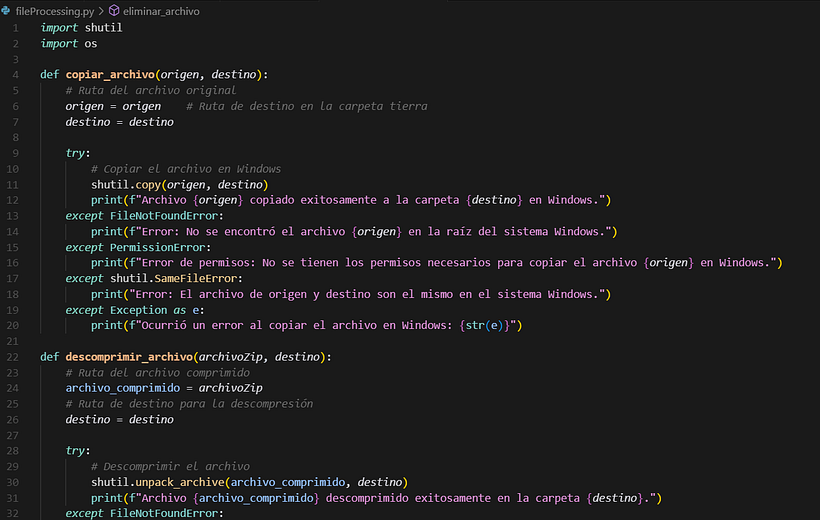This screenshot has width=820, height=520.
Task: Click 'os' in import statement line 2
Action: point(91,43)
